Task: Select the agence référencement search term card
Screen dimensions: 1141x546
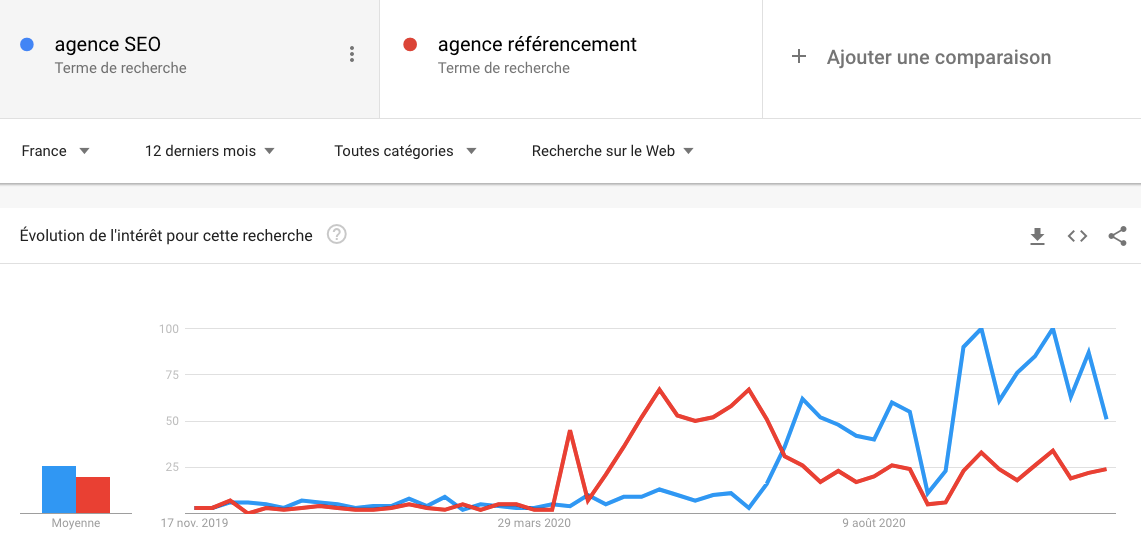Action: (571, 59)
